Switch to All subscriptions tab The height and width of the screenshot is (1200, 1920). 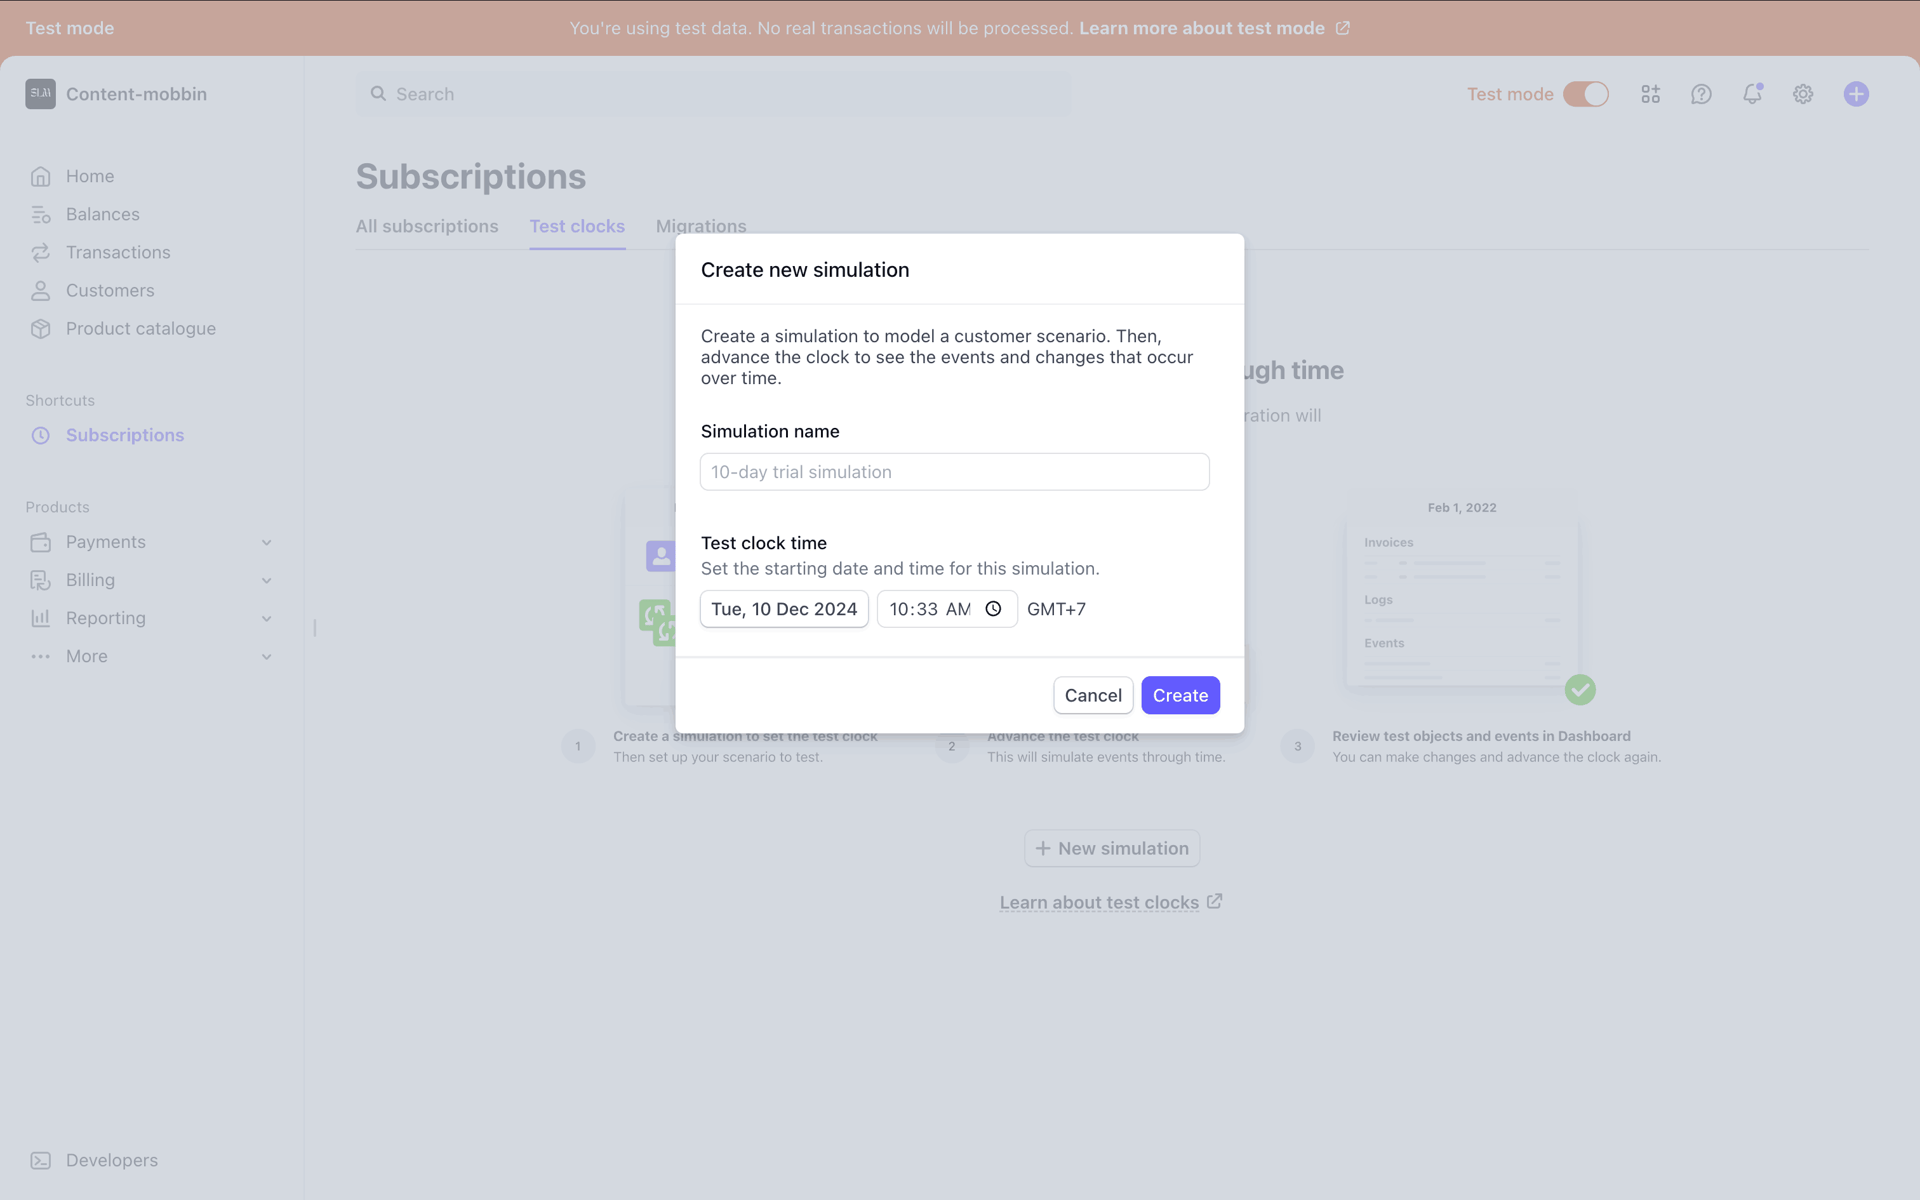pyautogui.click(x=427, y=226)
